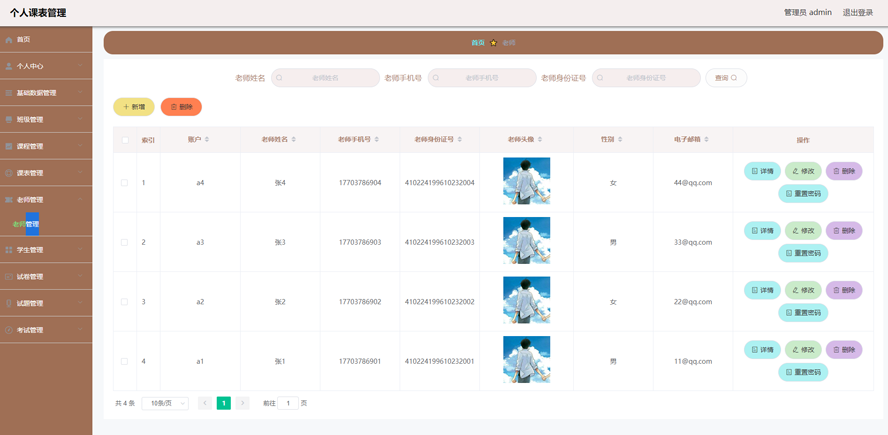
Task: Check the checkbox for row a4
Action: click(124, 183)
